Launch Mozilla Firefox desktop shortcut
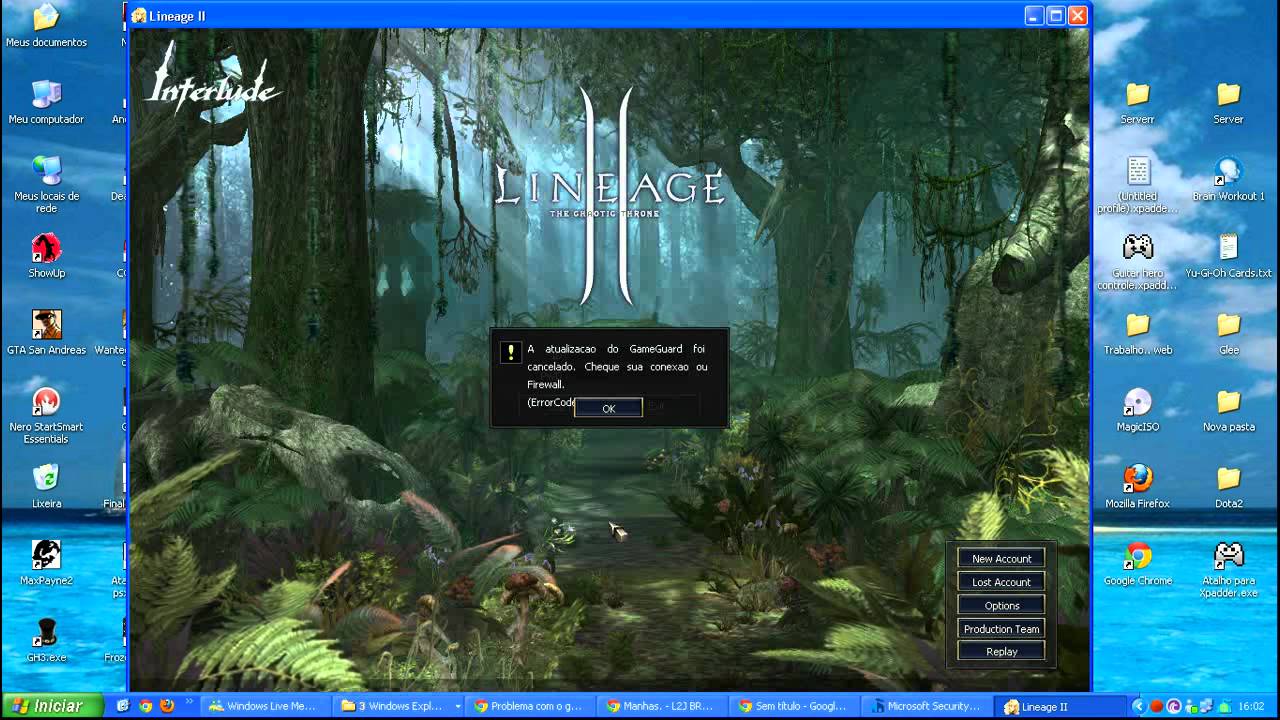Viewport: 1280px width, 720px height. pos(1137,487)
